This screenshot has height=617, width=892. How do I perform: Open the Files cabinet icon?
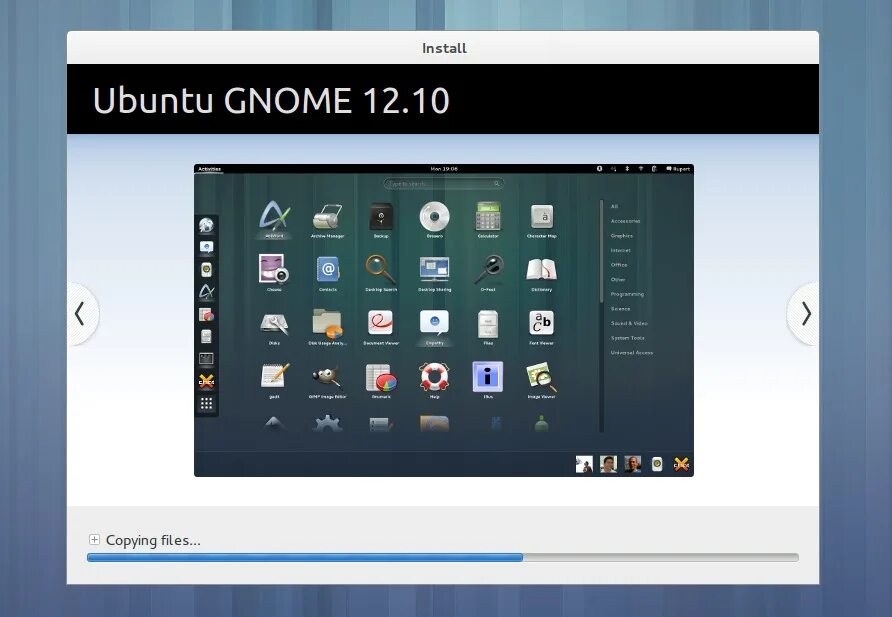(x=488, y=324)
